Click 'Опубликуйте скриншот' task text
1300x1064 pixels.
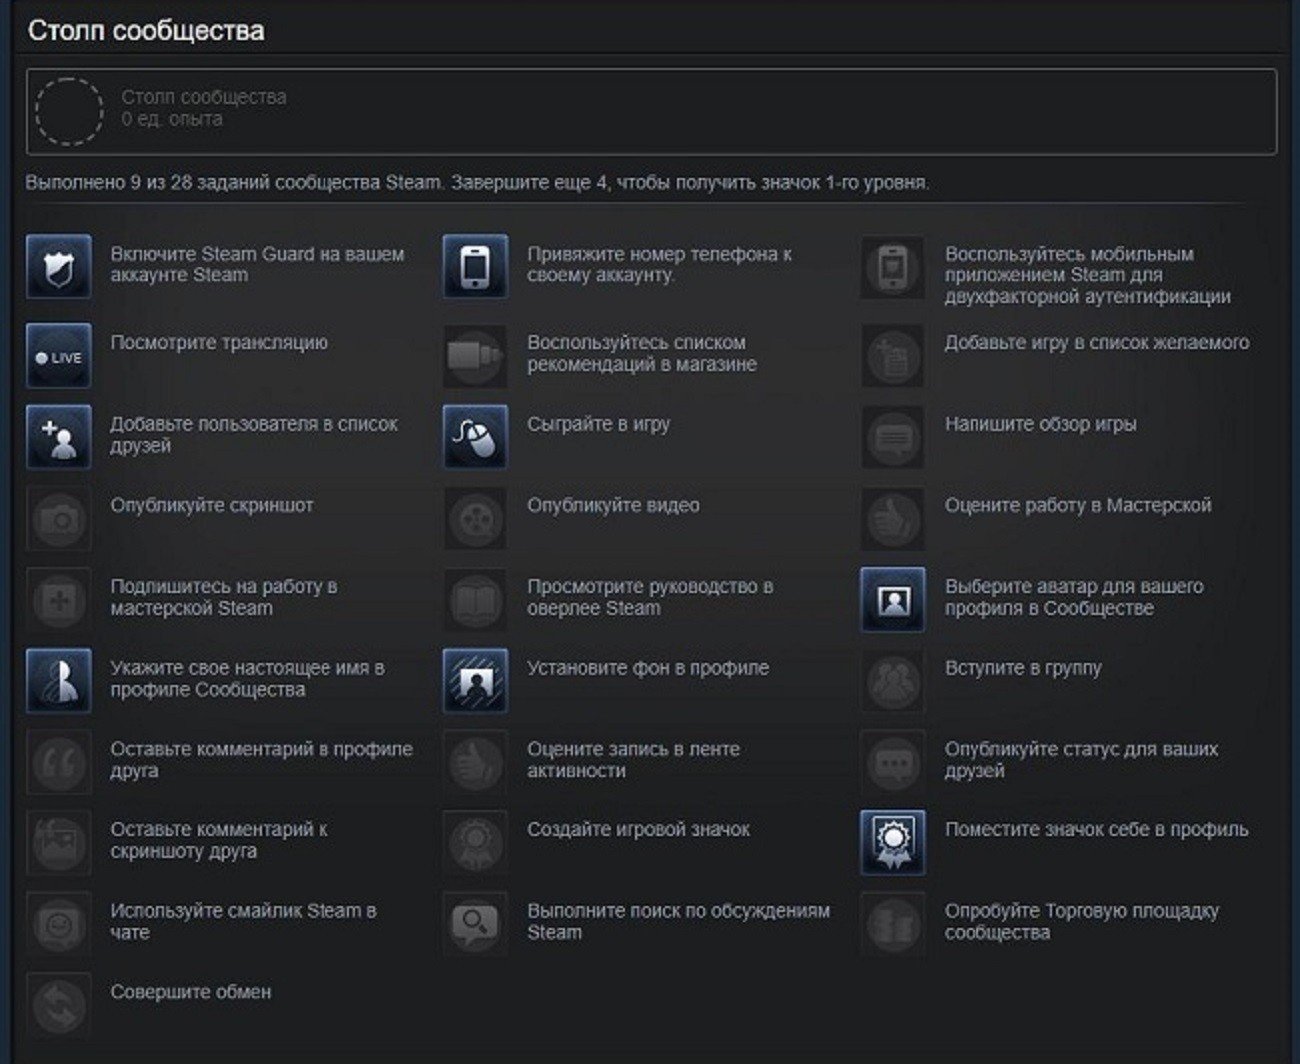coord(212,506)
